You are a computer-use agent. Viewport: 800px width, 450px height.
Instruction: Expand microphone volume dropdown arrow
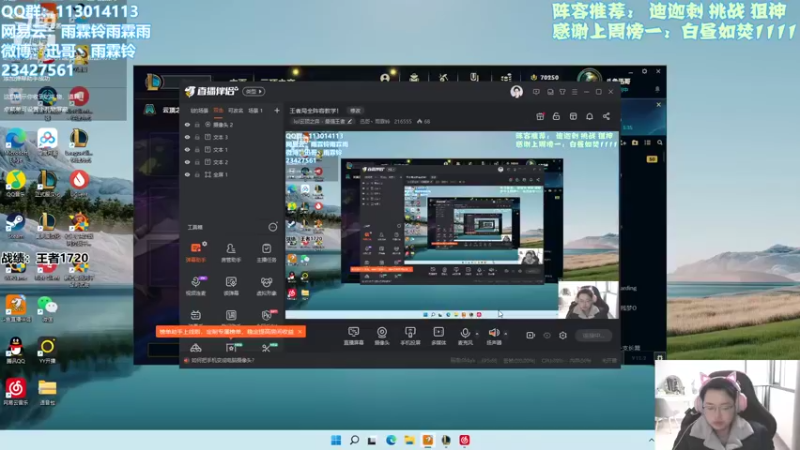coord(477,334)
